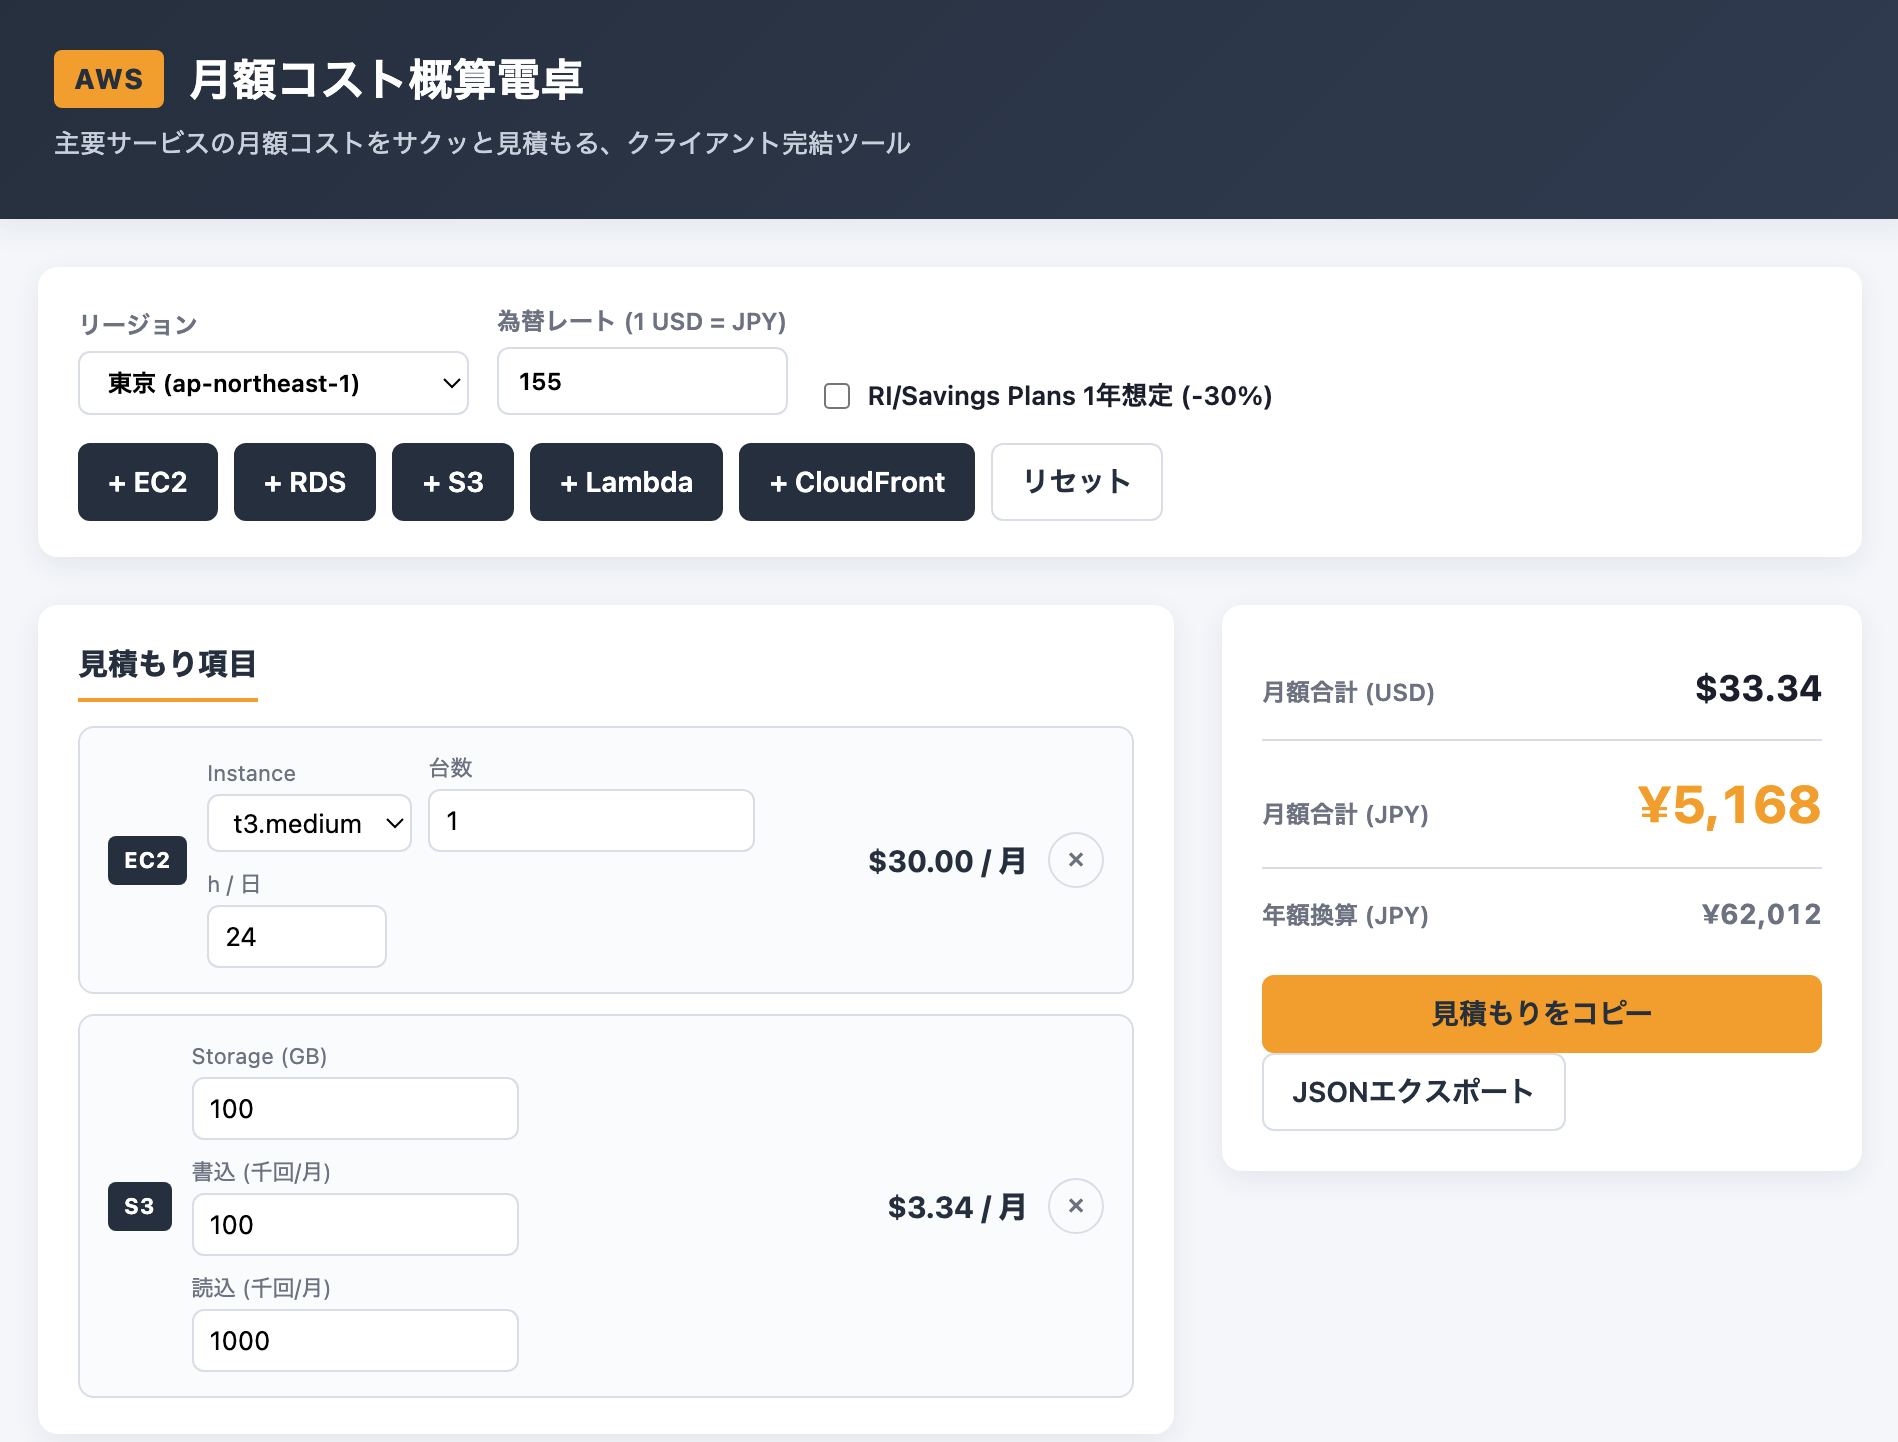The height and width of the screenshot is (1442, 1898).
Task: Remove the S3 estimate item
Action: click(x=1076, y=1206)
